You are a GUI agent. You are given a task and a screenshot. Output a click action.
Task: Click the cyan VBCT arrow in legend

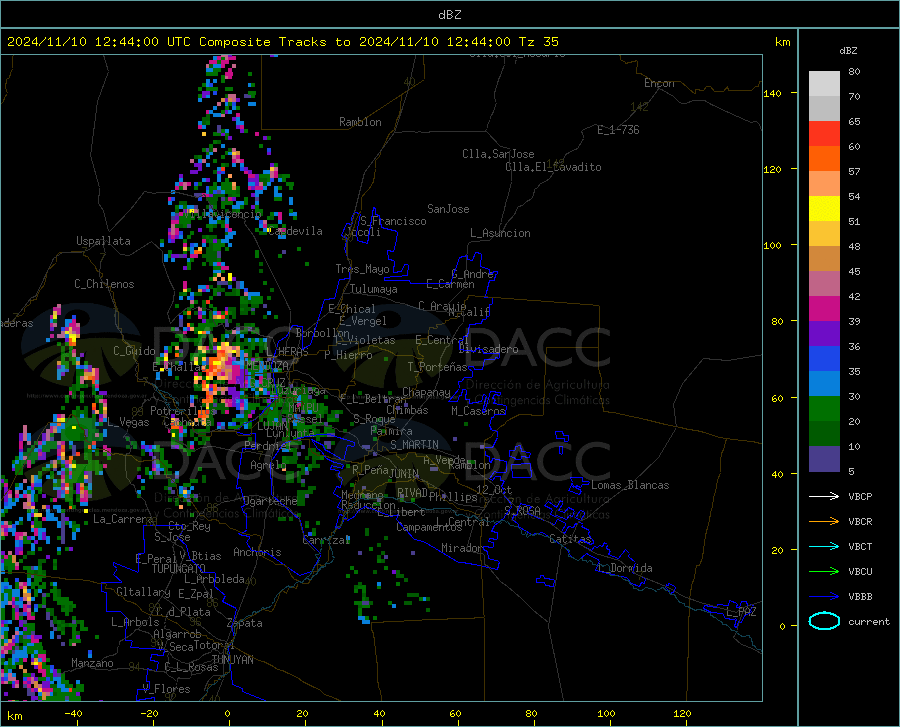(x=824, y=546)
